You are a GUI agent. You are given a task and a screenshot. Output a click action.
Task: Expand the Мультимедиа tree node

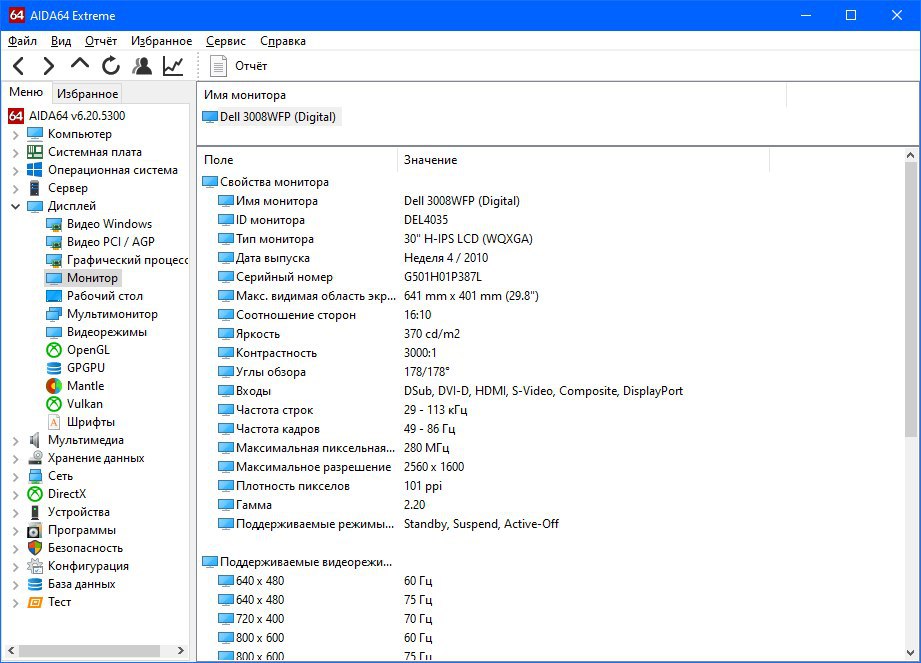point(15,441)
